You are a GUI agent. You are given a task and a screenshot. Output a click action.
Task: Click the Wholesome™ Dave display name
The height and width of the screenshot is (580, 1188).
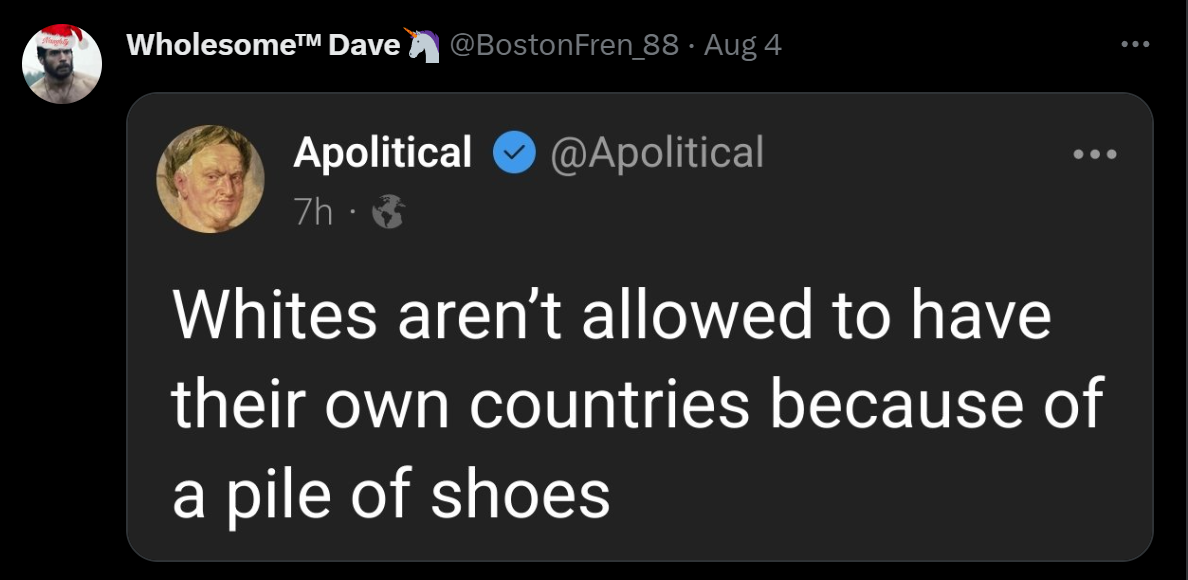pyautogui.click(x=263, y=45)
